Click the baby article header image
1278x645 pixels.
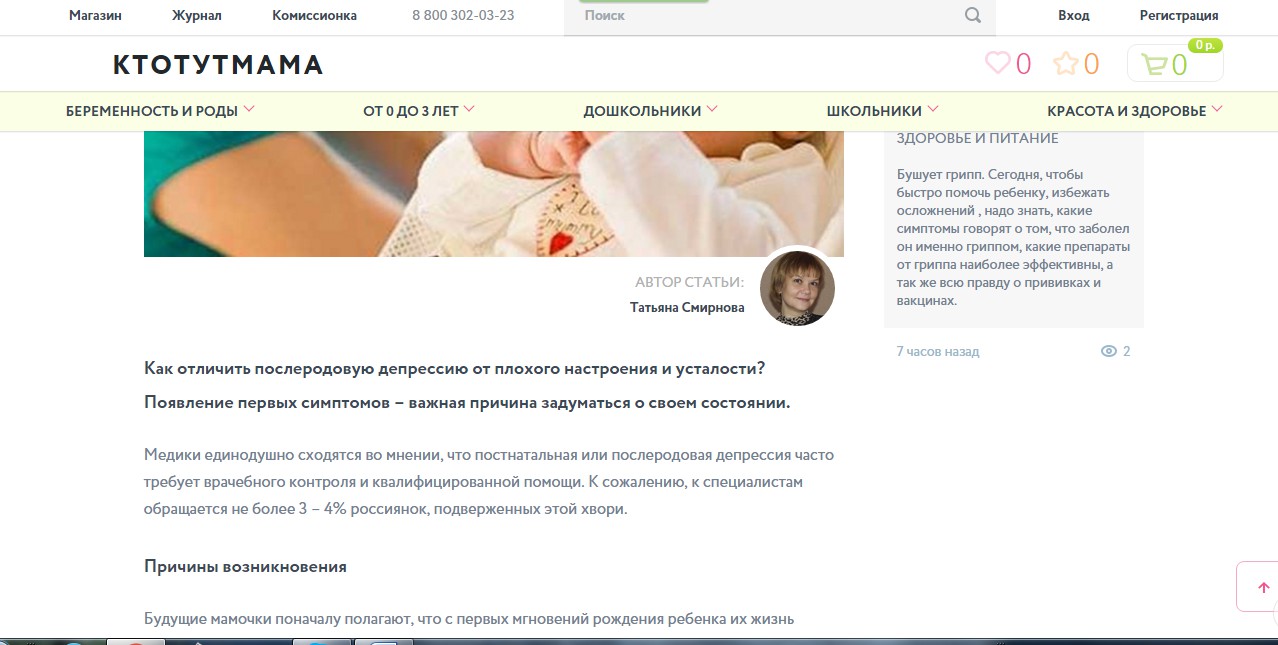click(x=494, y=194)
